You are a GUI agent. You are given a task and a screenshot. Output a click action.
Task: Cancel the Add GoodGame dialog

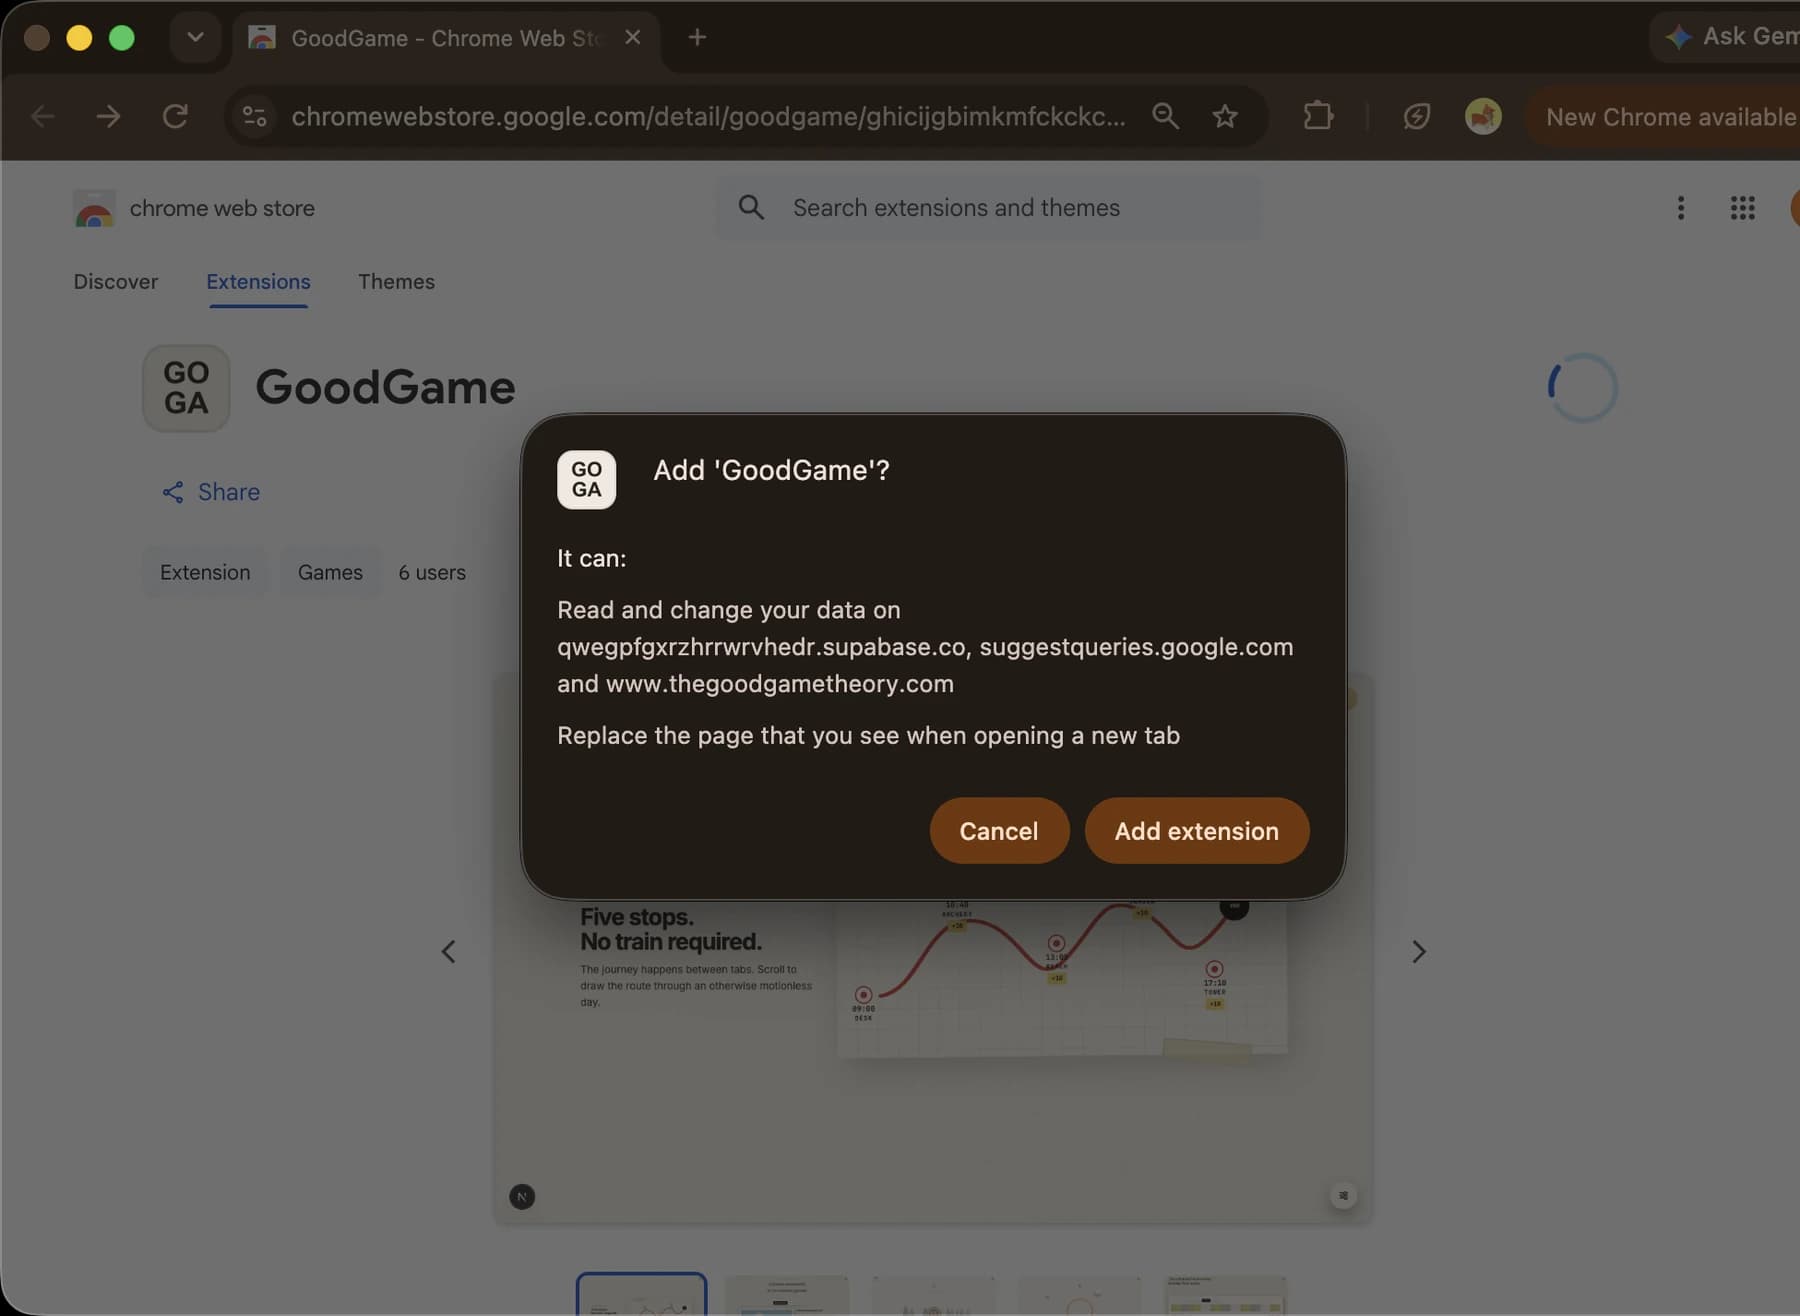(998, 831)
